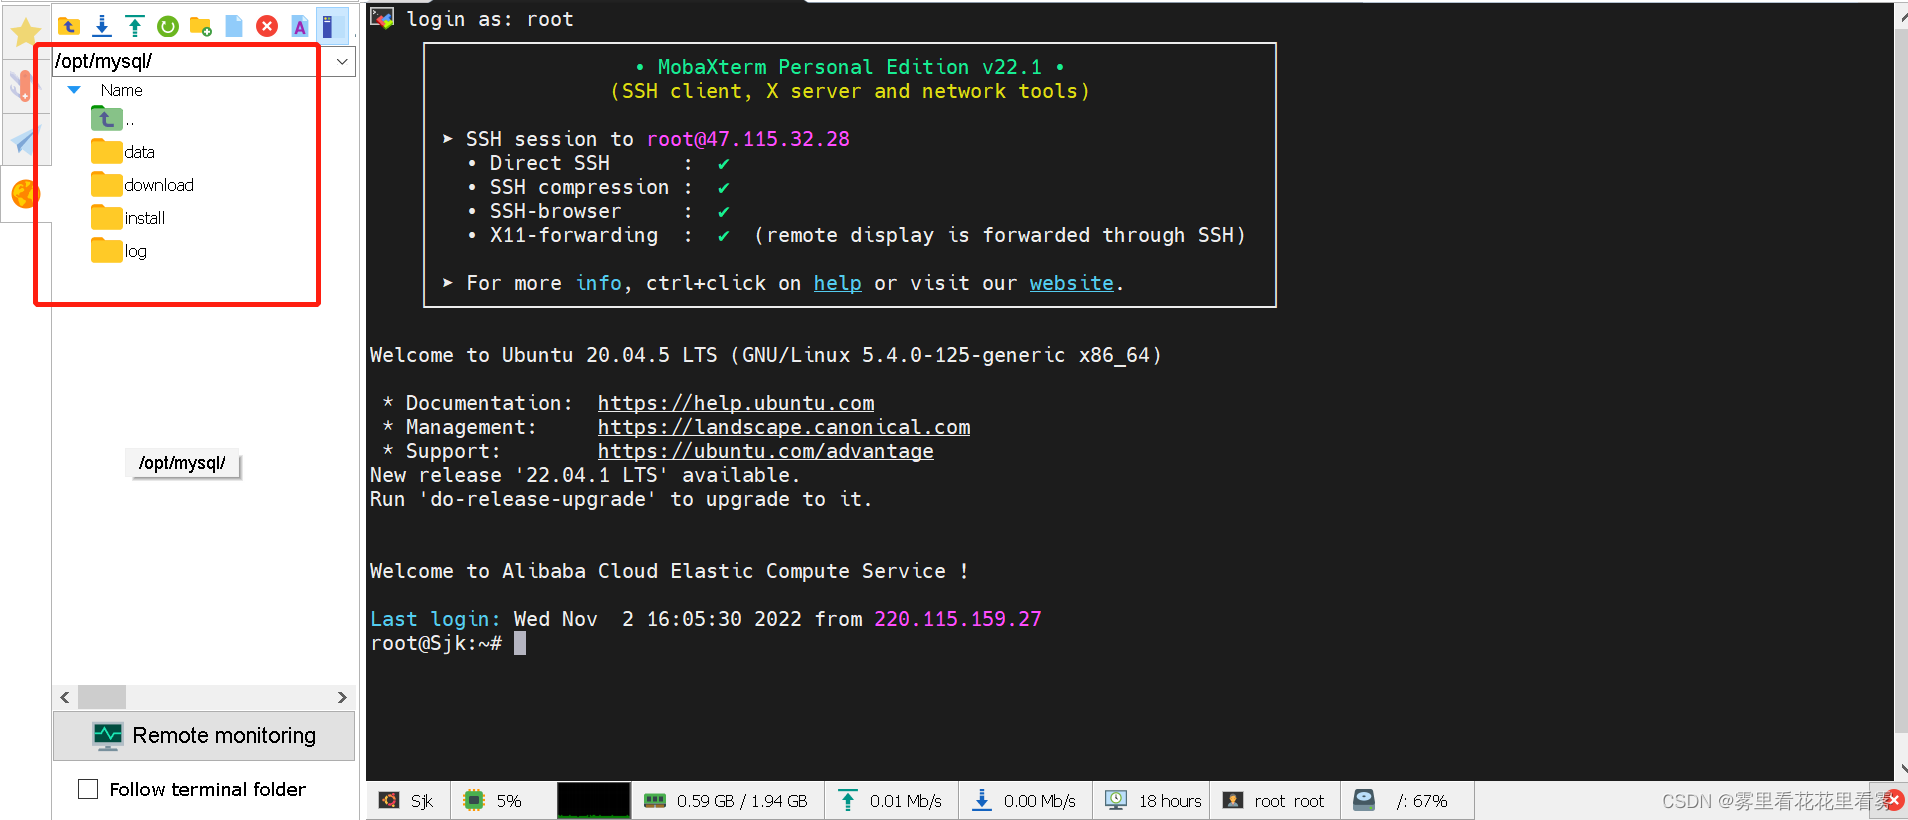
Task: Create a new folder toolbar icon
Action: (x=201, y=26)
